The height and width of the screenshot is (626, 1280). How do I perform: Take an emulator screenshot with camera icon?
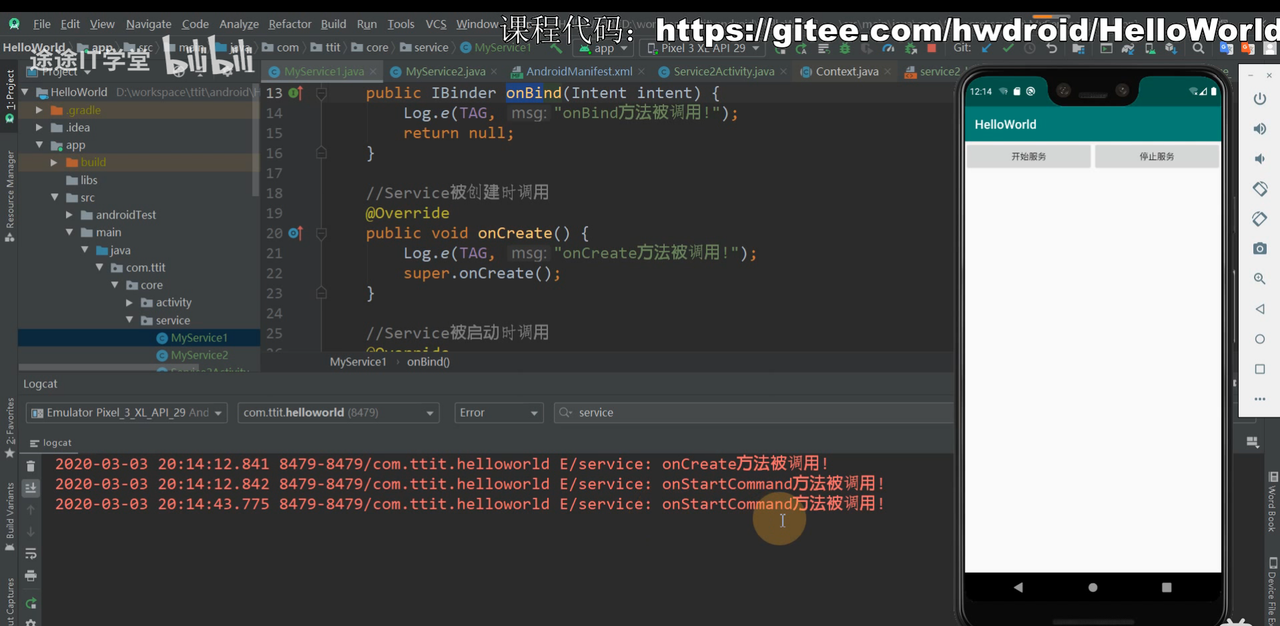point(1260,248)
